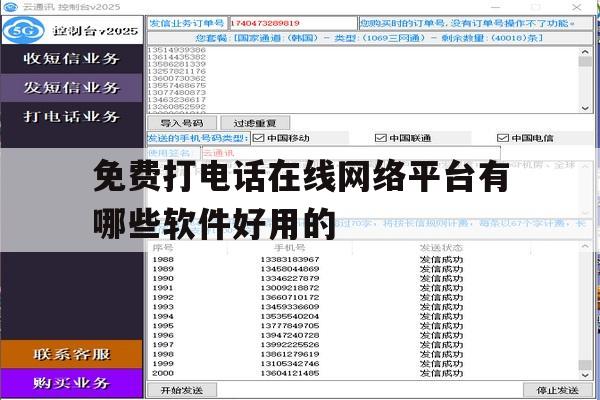Toggle 中国移动 checkbox
600x400 pixels.
pos(259,138)
